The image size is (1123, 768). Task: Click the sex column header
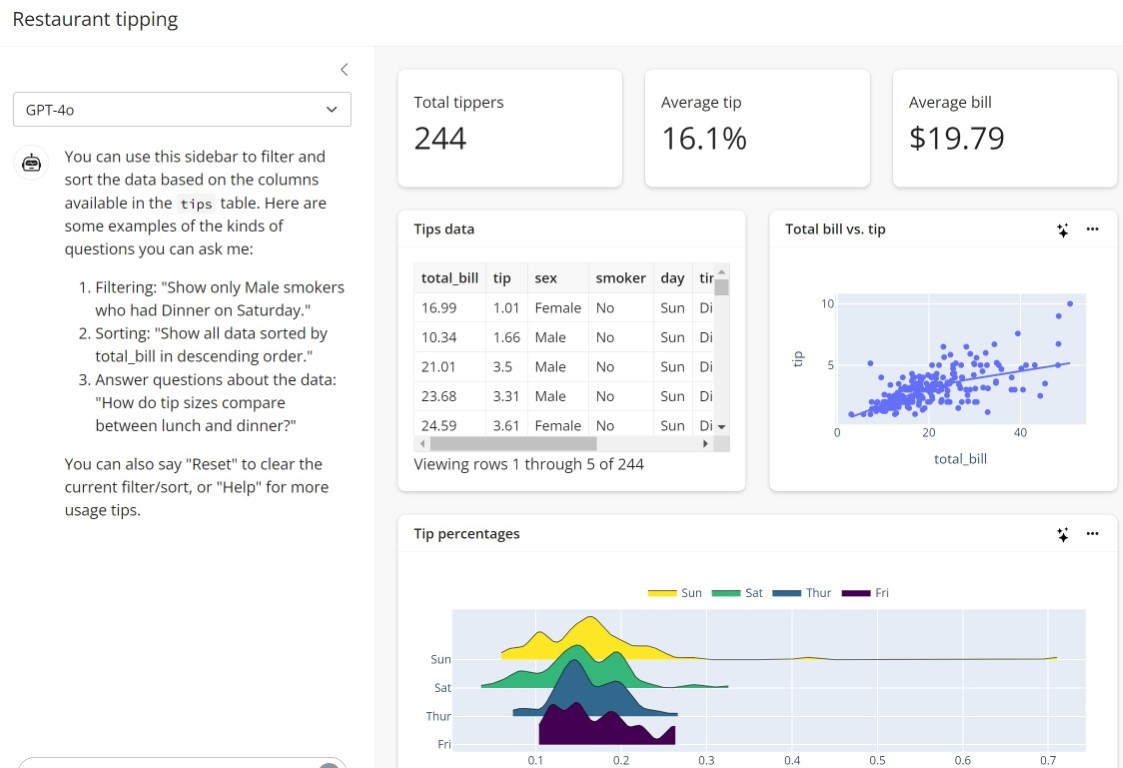[x=546, y=278]
